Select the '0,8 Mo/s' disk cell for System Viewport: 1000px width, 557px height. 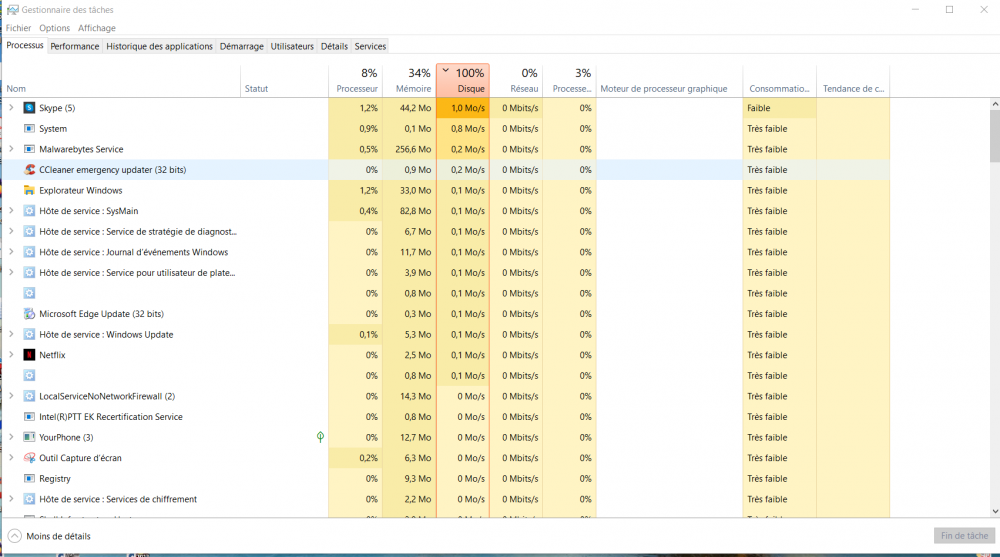coord(463,128)
